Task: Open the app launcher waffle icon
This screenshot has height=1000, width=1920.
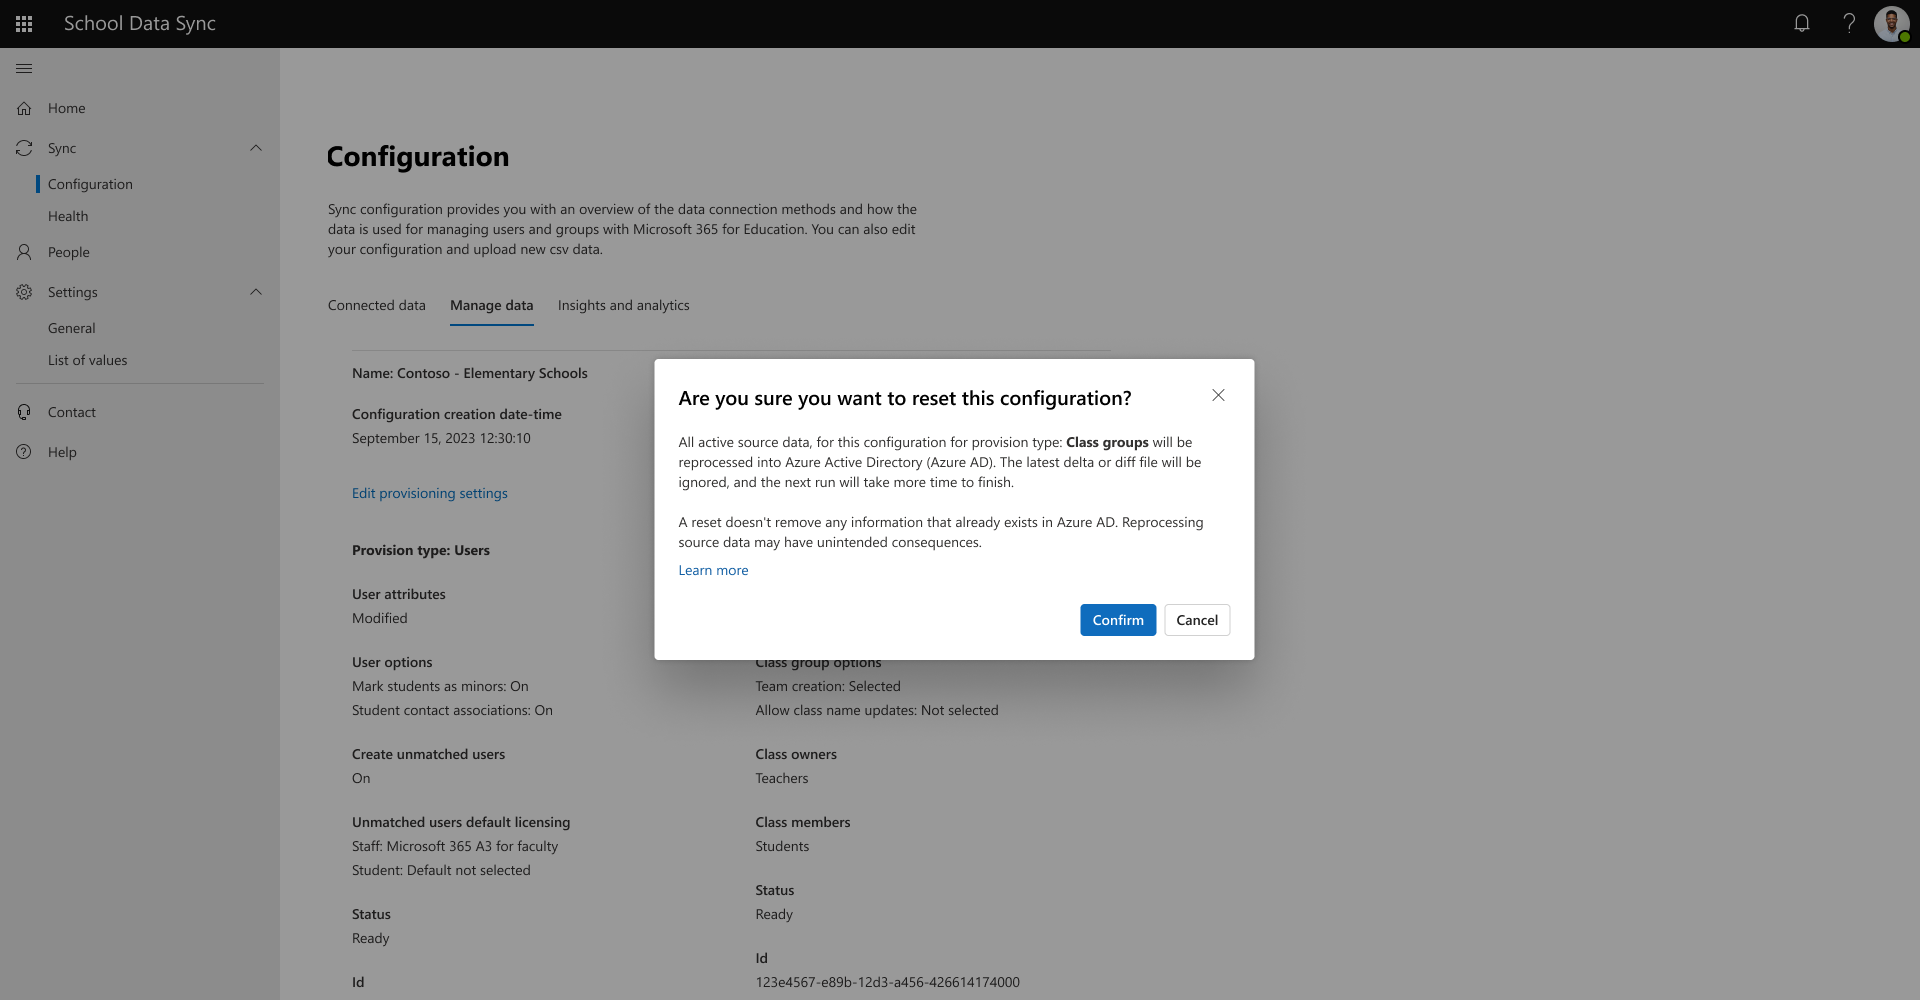Action: [24, 24]
